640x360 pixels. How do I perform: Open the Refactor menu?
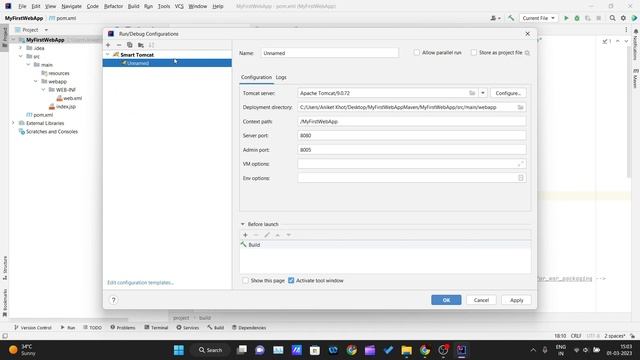[x=113, y=6]
